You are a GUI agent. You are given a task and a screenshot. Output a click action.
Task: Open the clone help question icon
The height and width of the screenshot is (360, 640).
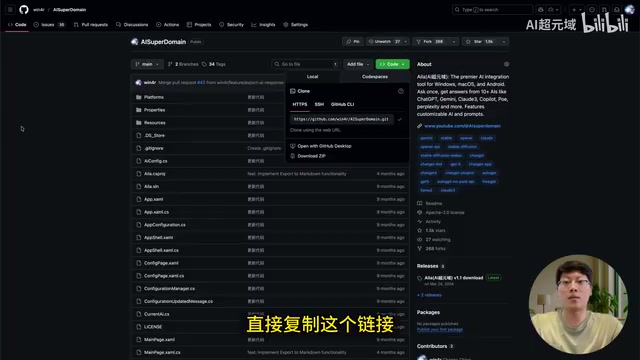[401, 91]
